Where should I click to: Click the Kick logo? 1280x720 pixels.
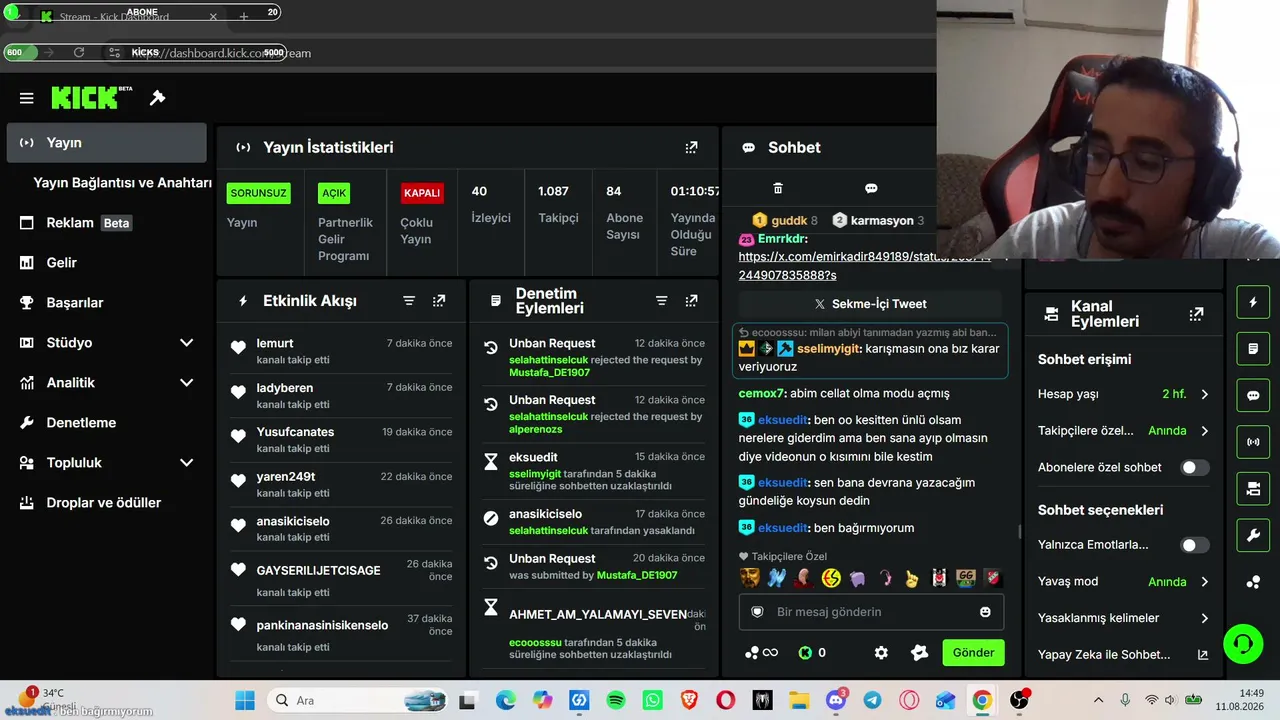[x=91, y=97]
